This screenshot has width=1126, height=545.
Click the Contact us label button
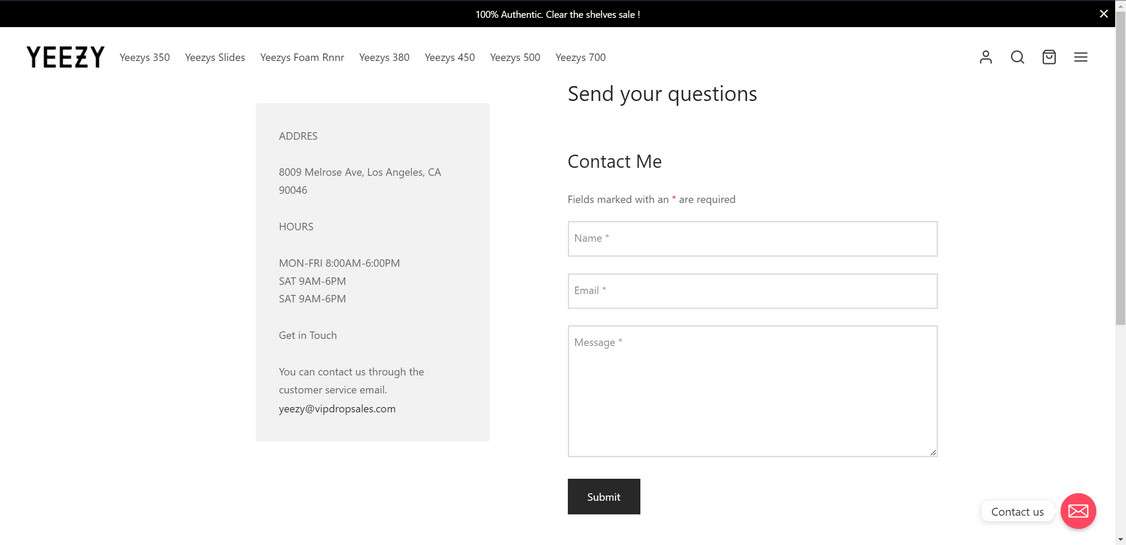point(1017,512)
